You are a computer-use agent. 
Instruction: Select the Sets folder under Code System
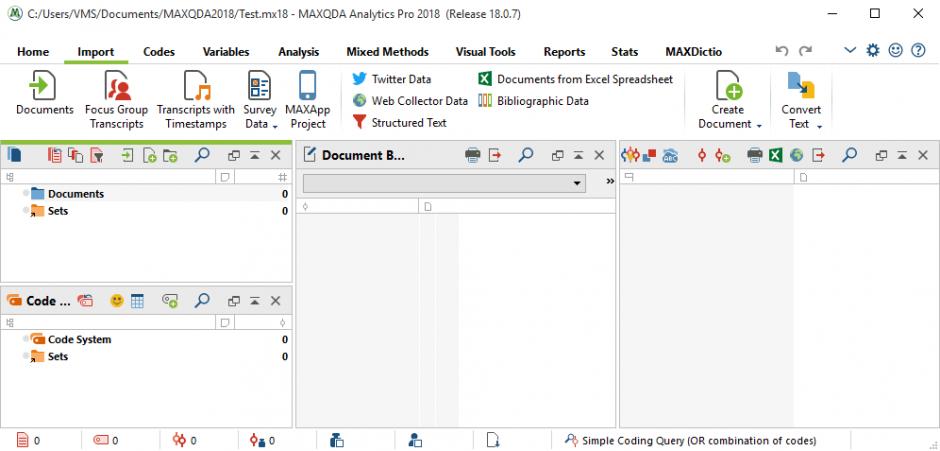(x=58, y=356)
